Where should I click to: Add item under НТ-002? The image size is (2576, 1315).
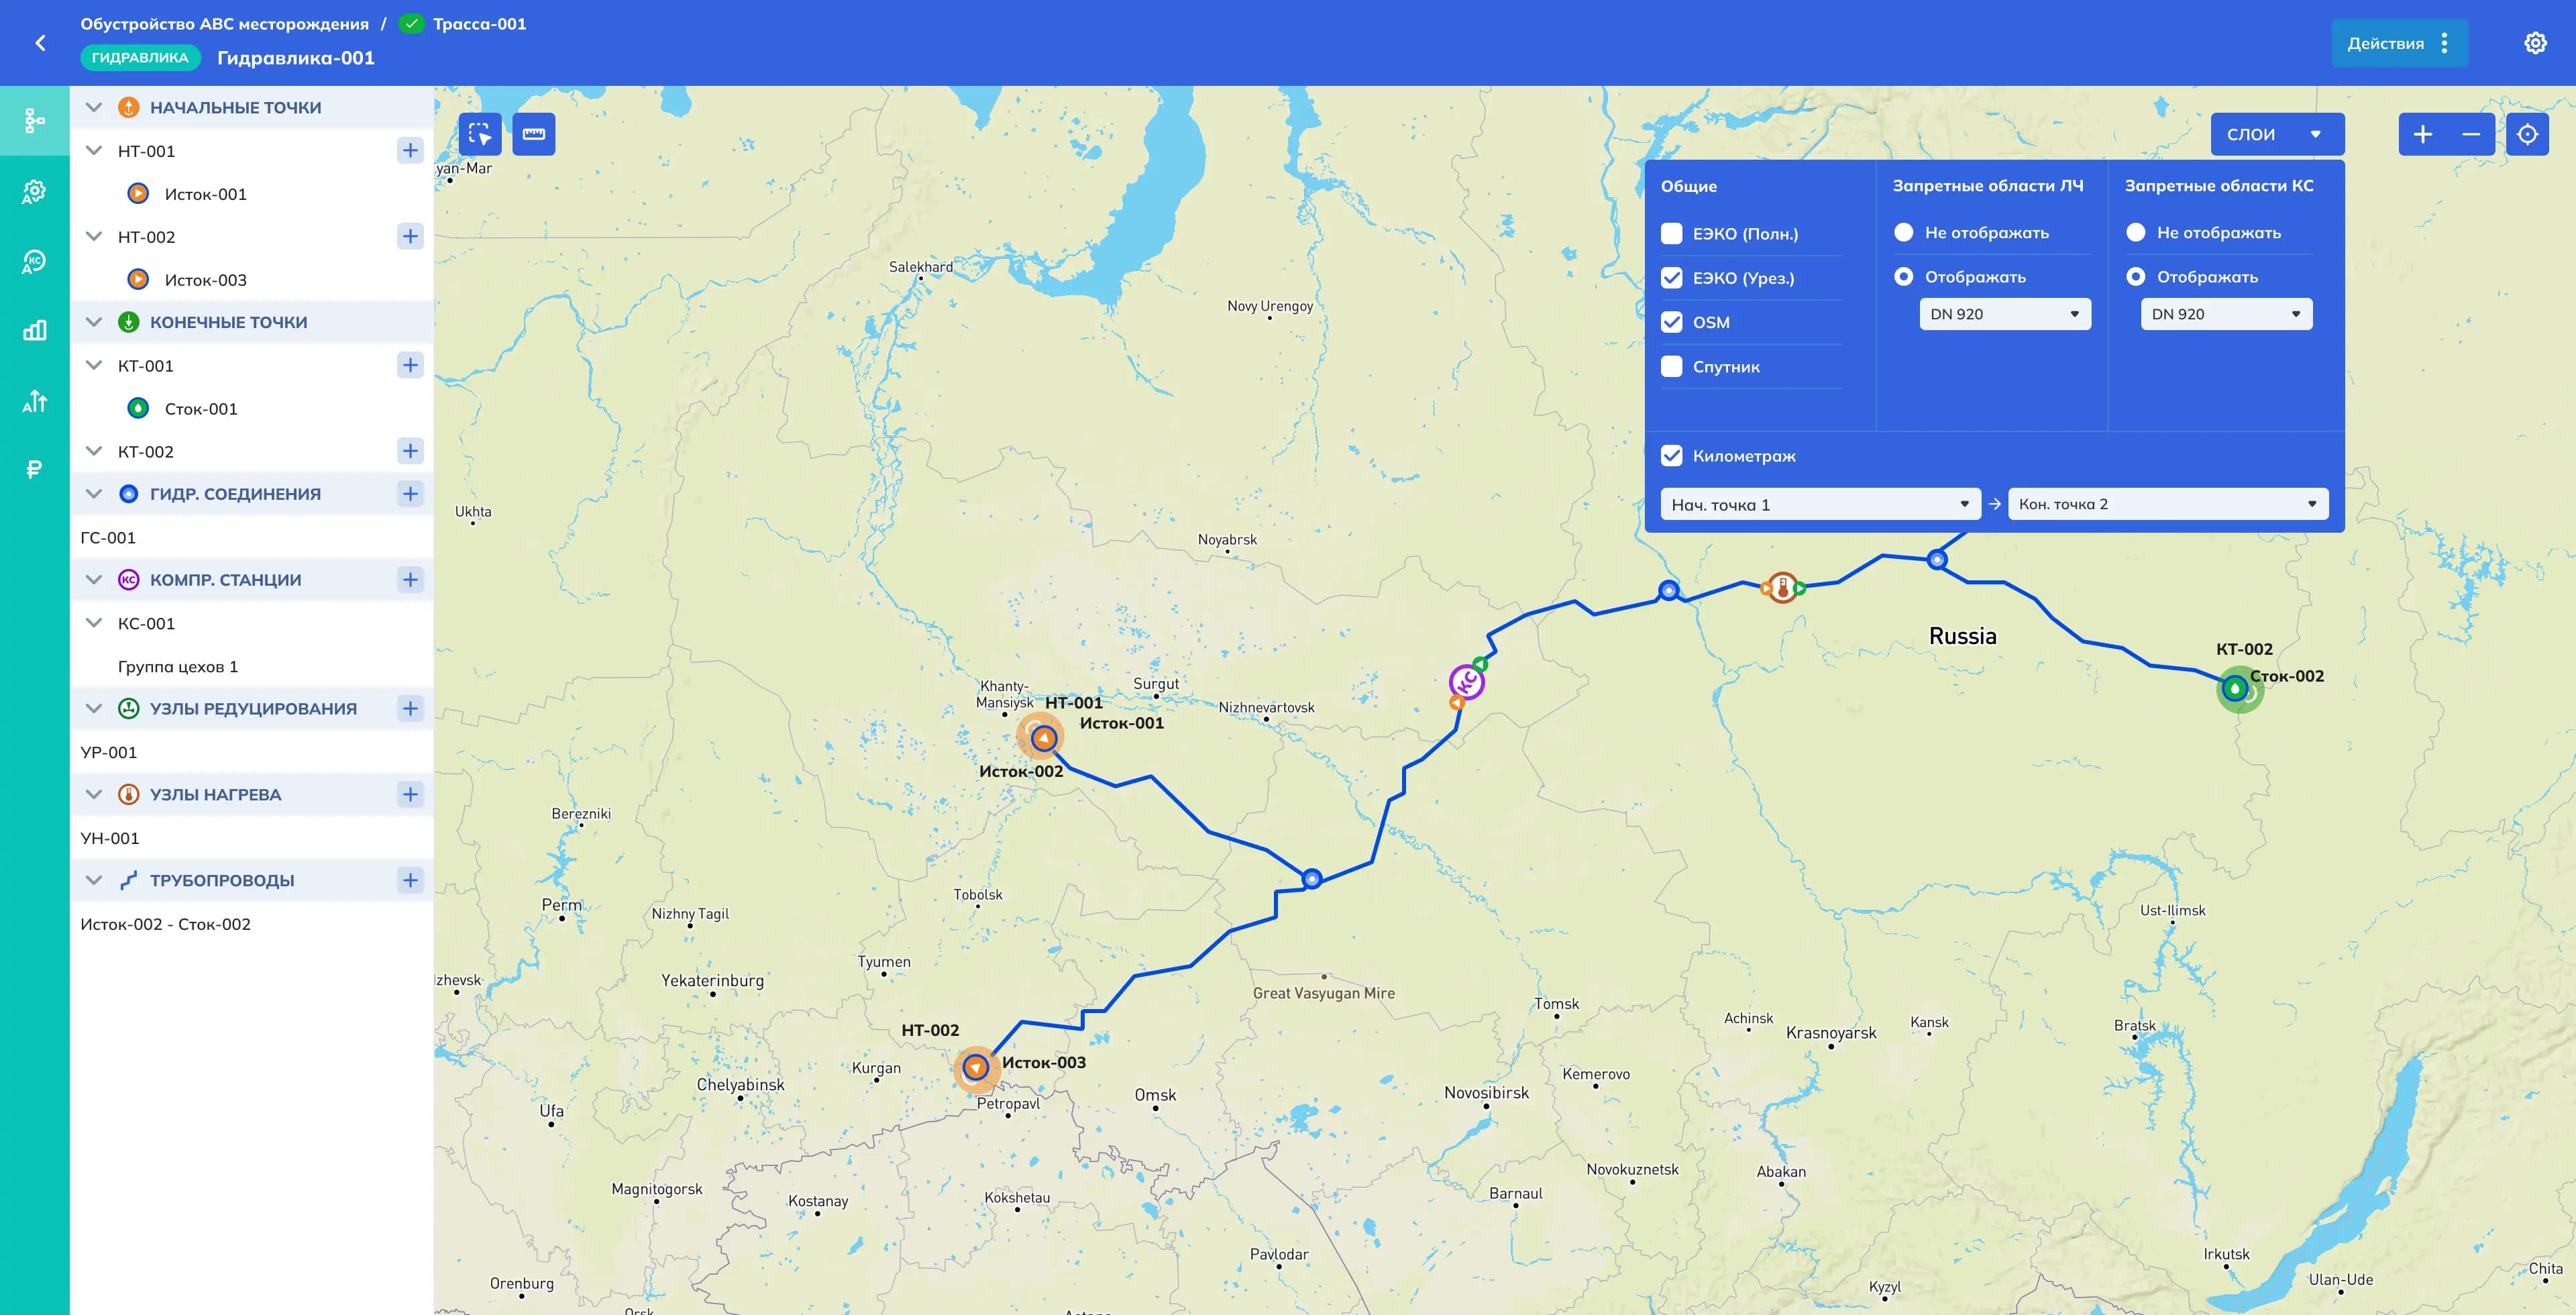coord(410,237)
